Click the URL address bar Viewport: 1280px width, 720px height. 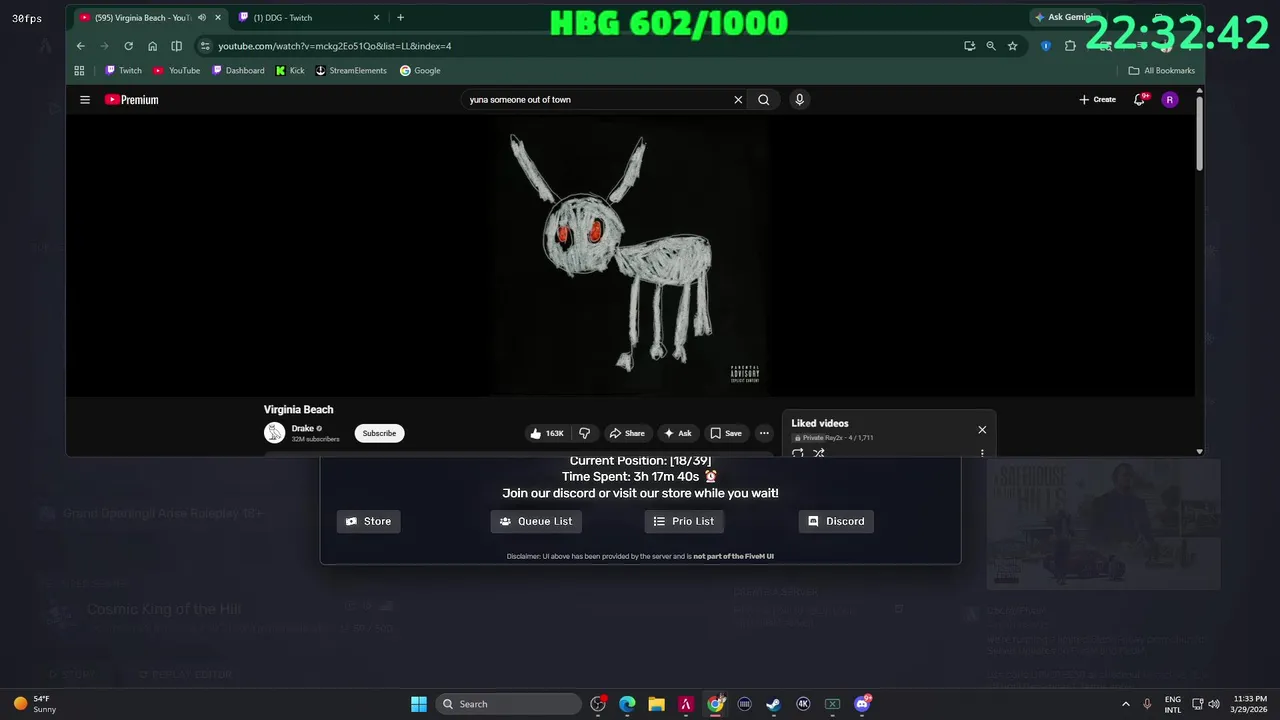(580, 46)
